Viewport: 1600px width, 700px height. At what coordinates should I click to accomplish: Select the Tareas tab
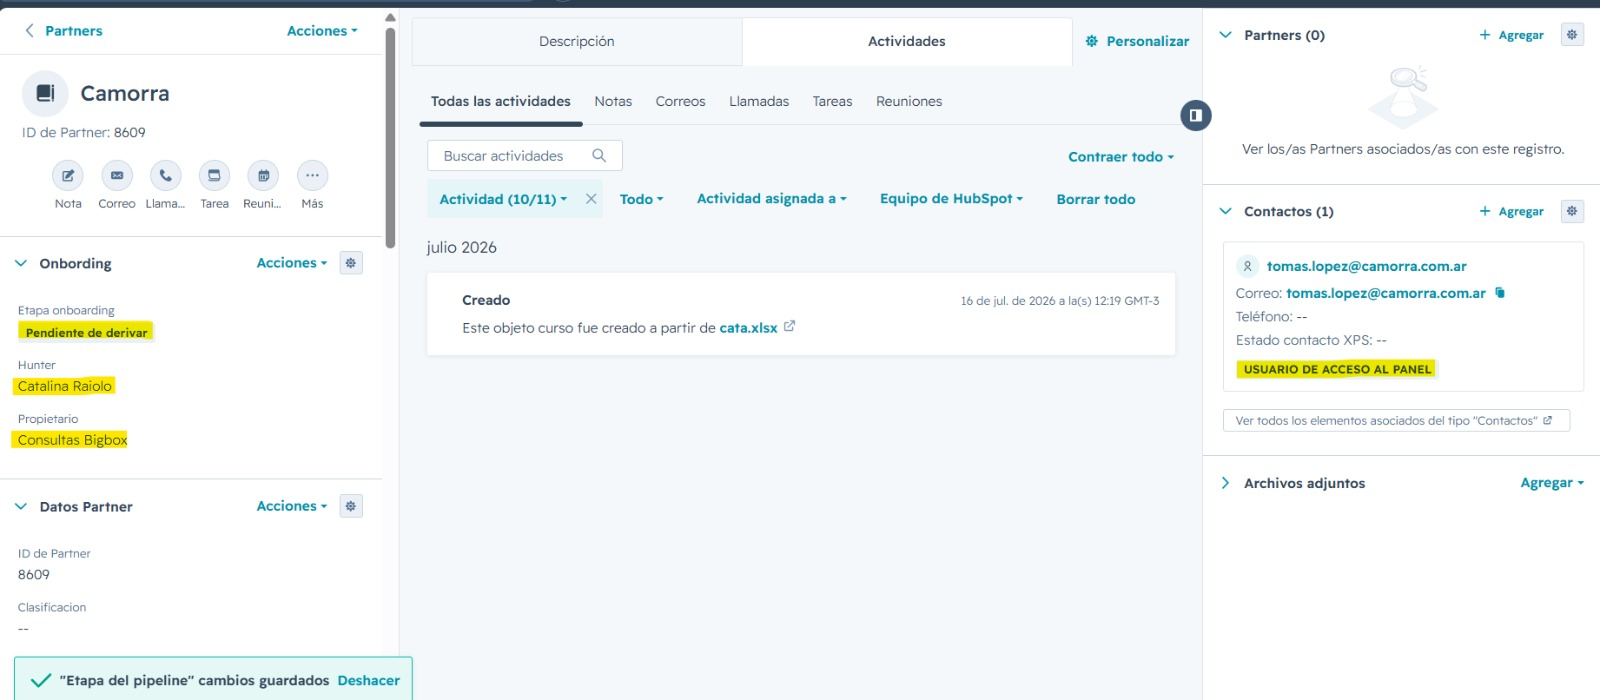tap(832, 101)
